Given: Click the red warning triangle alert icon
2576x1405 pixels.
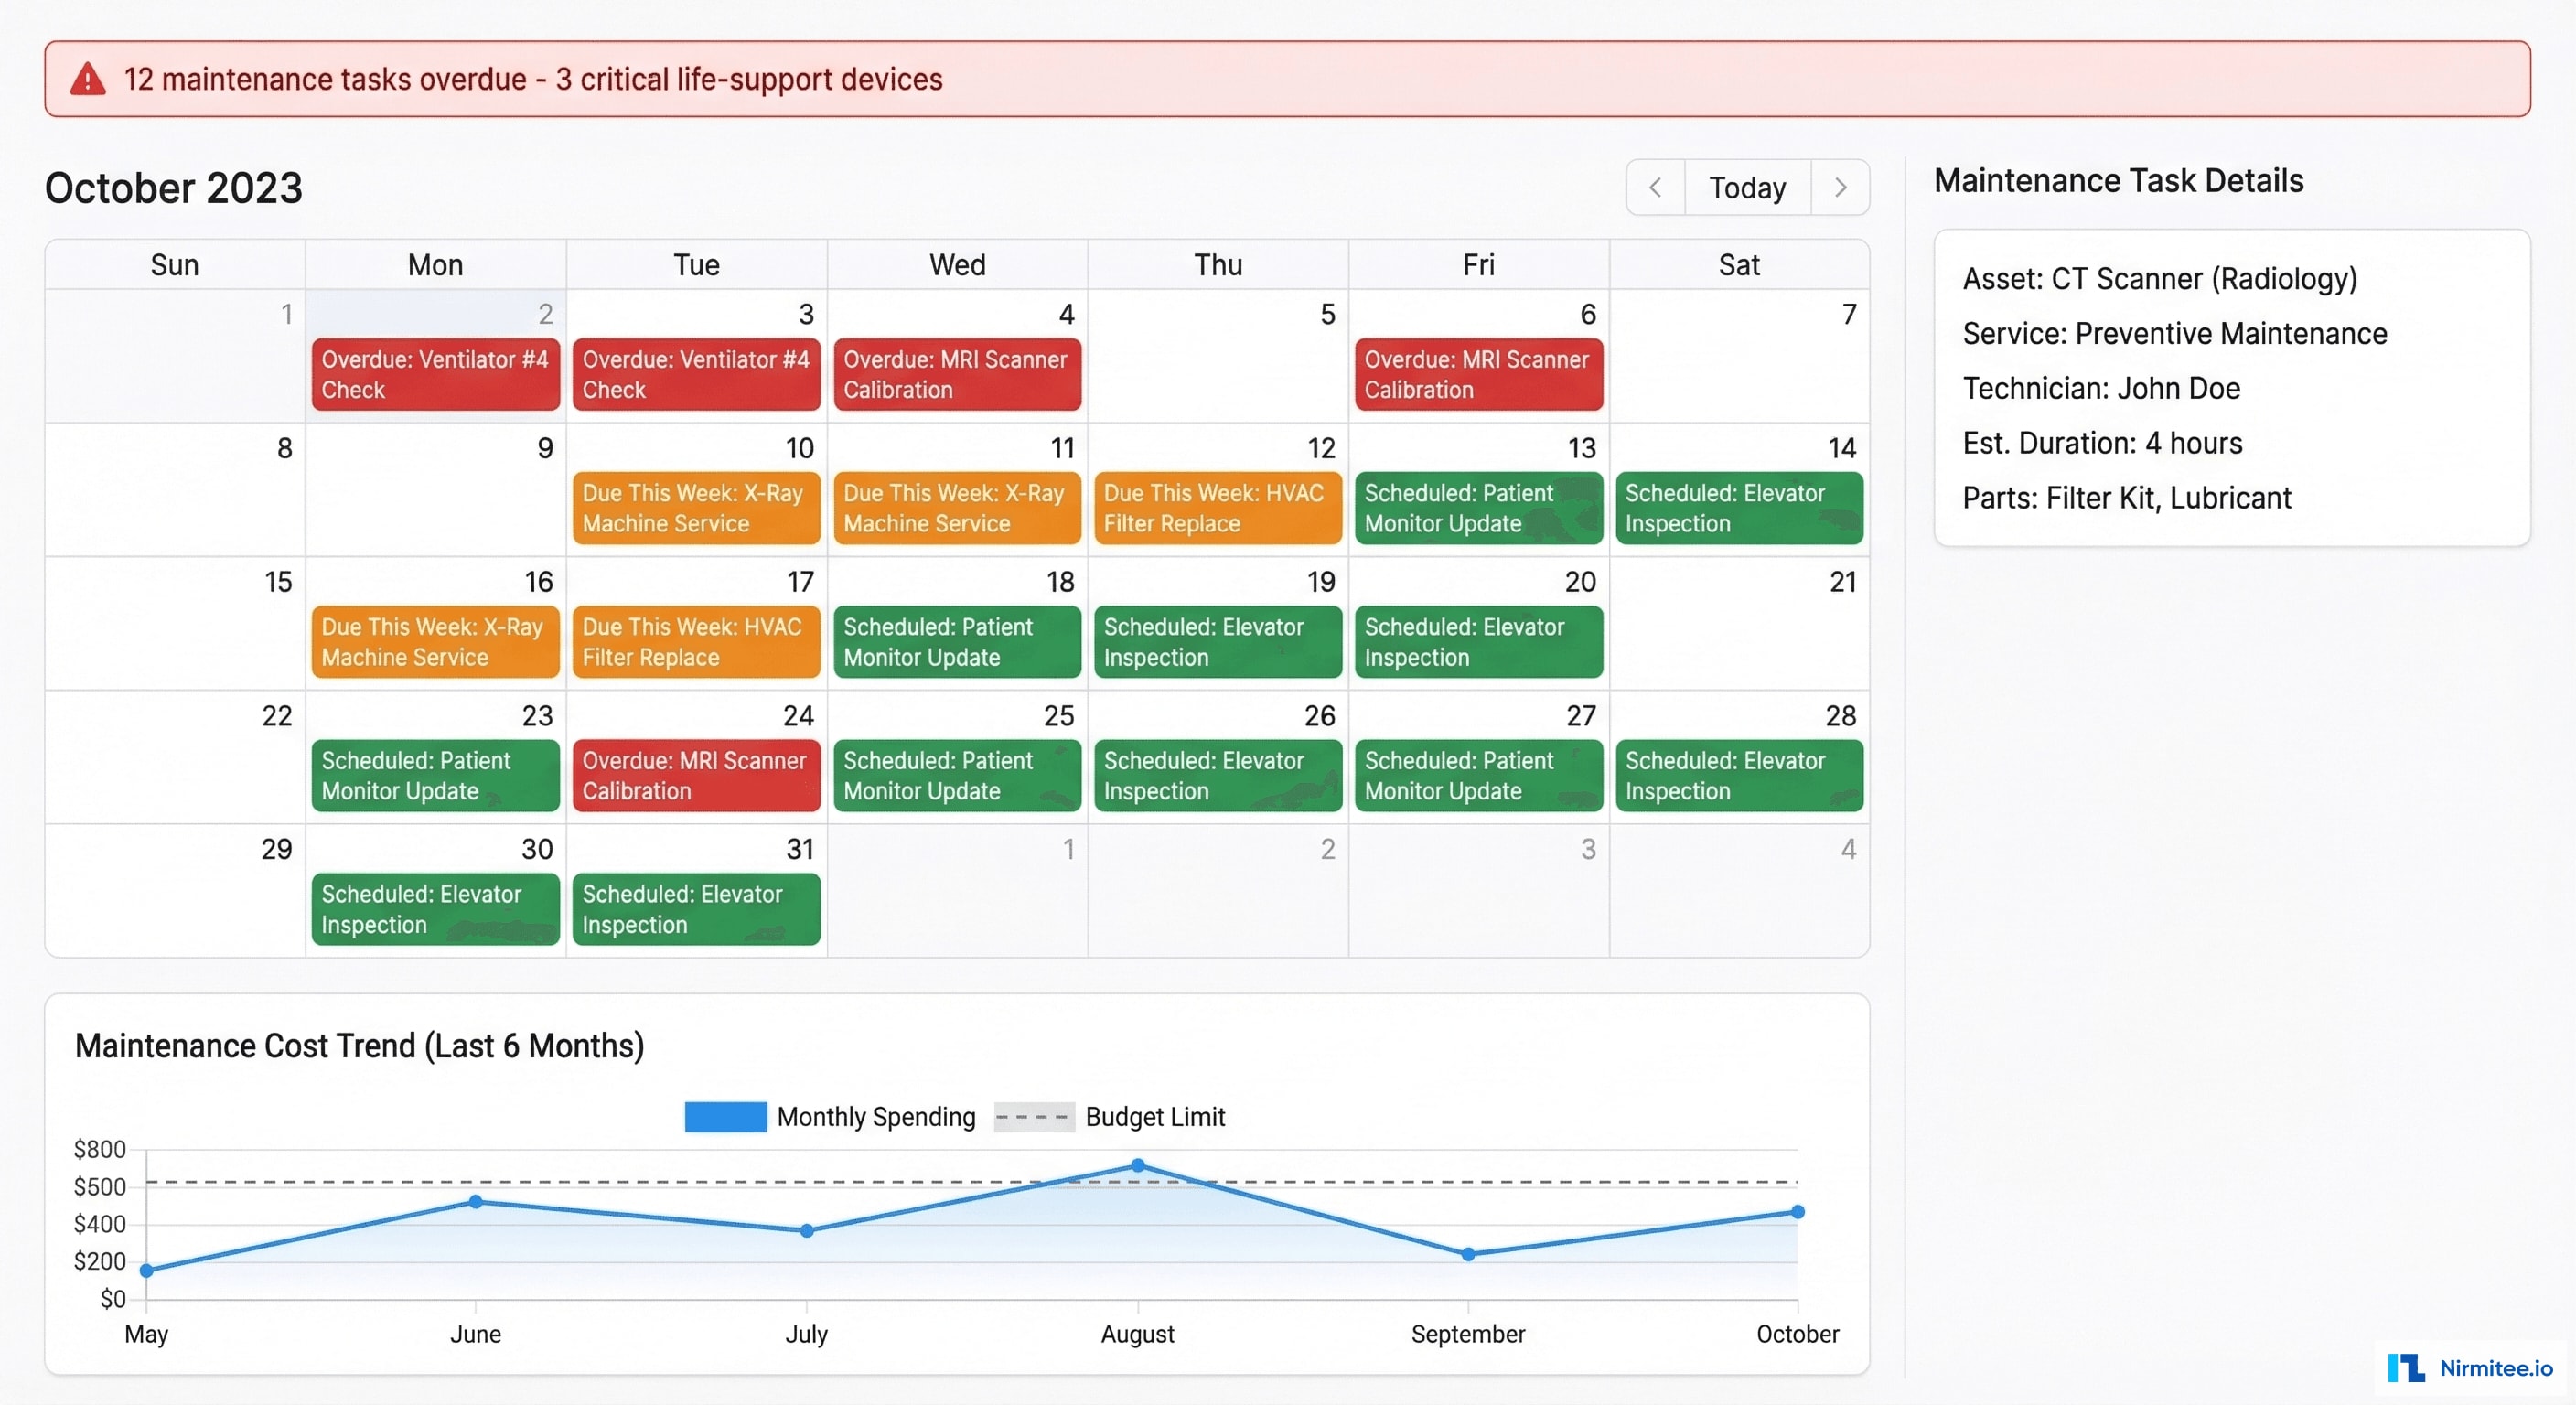Looking at the screenshot, I should tap(87, 79).
